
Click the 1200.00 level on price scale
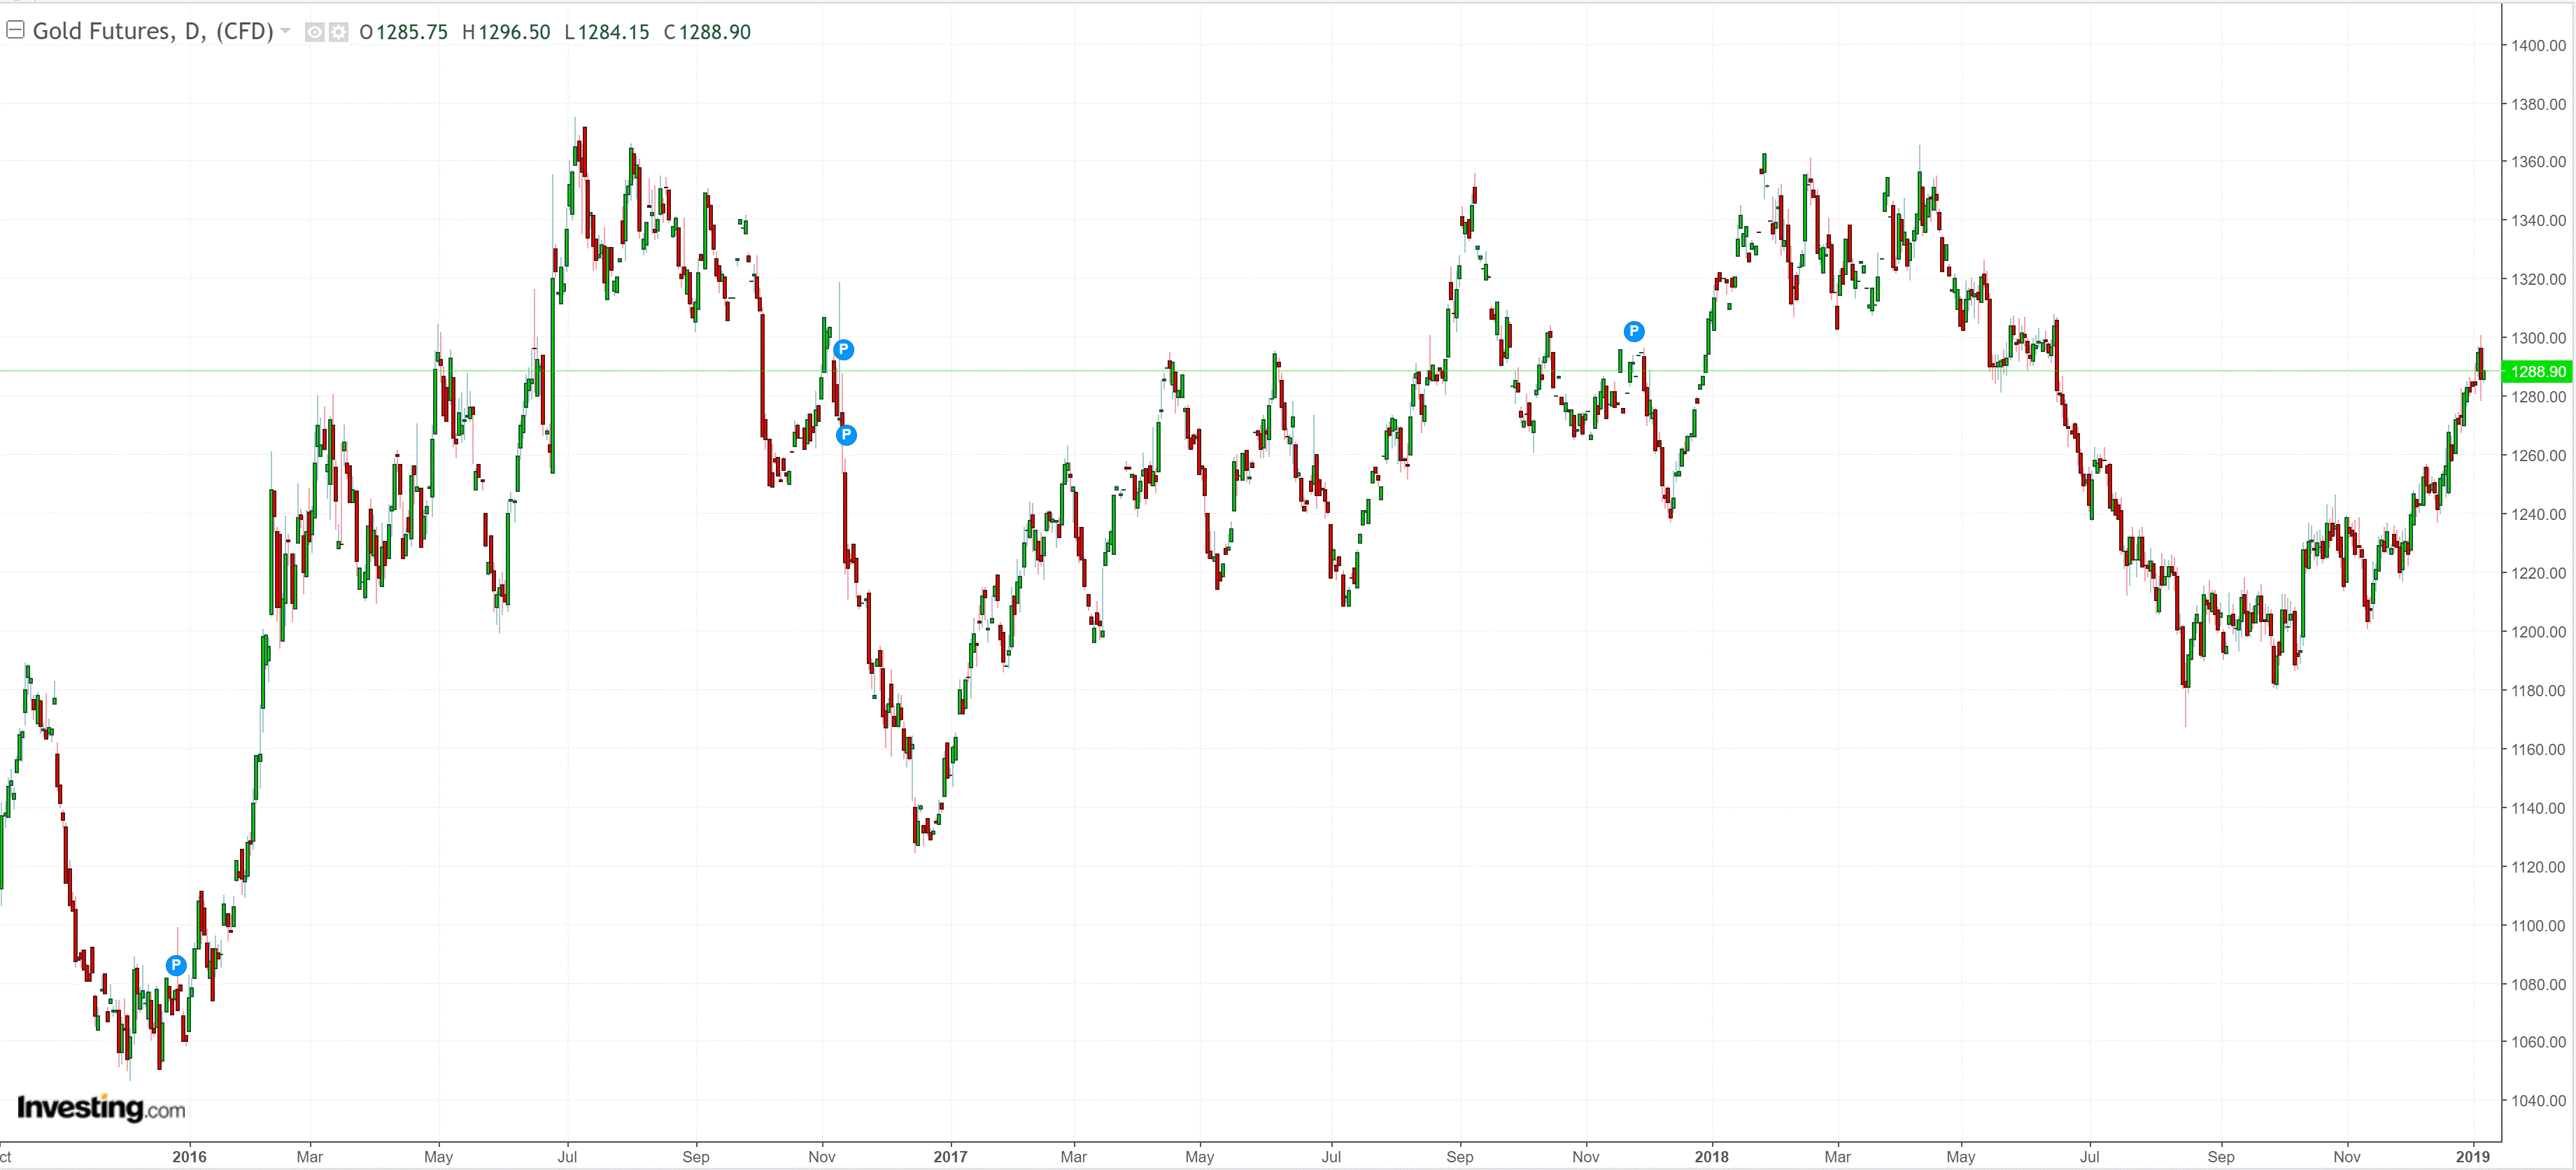(2538, 632)
